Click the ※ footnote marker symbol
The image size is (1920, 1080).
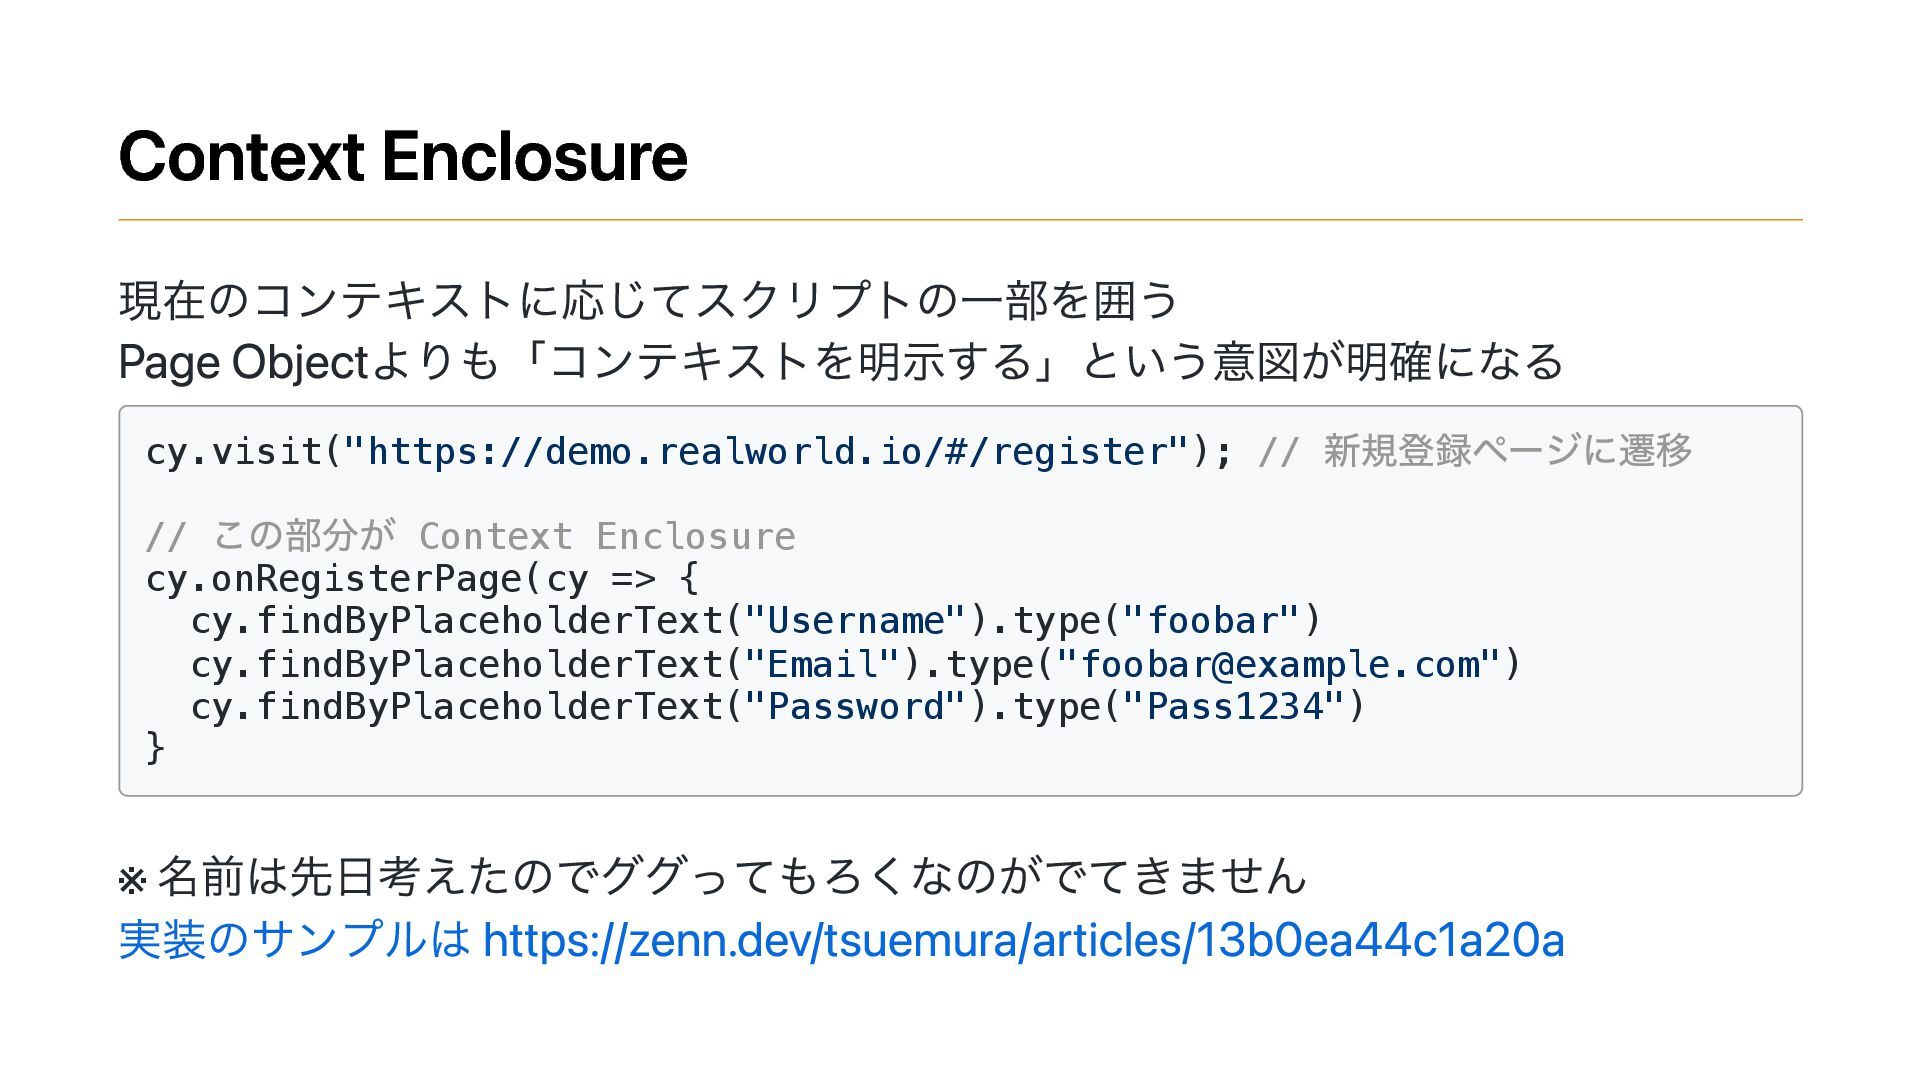coord(132,880)
